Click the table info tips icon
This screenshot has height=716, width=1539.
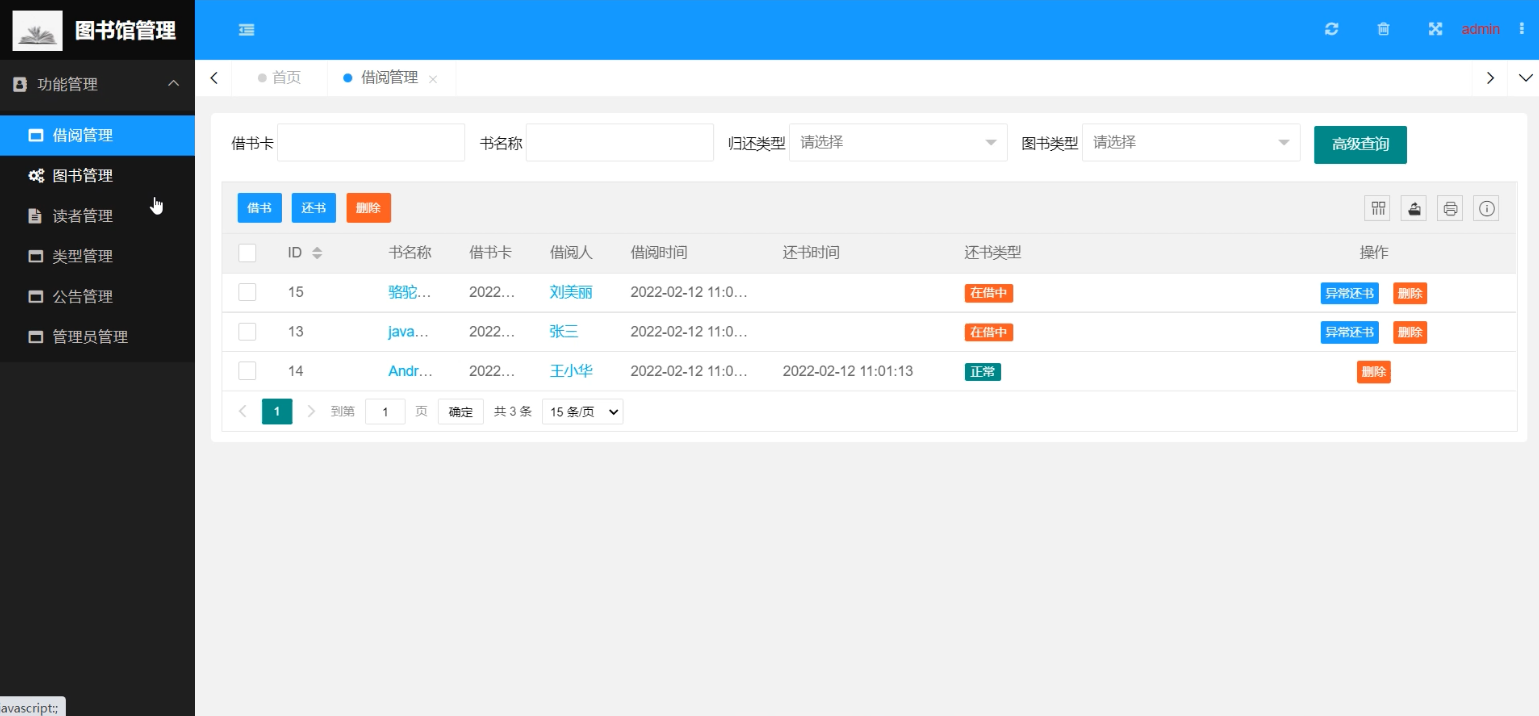click(x=1486, y=208)
